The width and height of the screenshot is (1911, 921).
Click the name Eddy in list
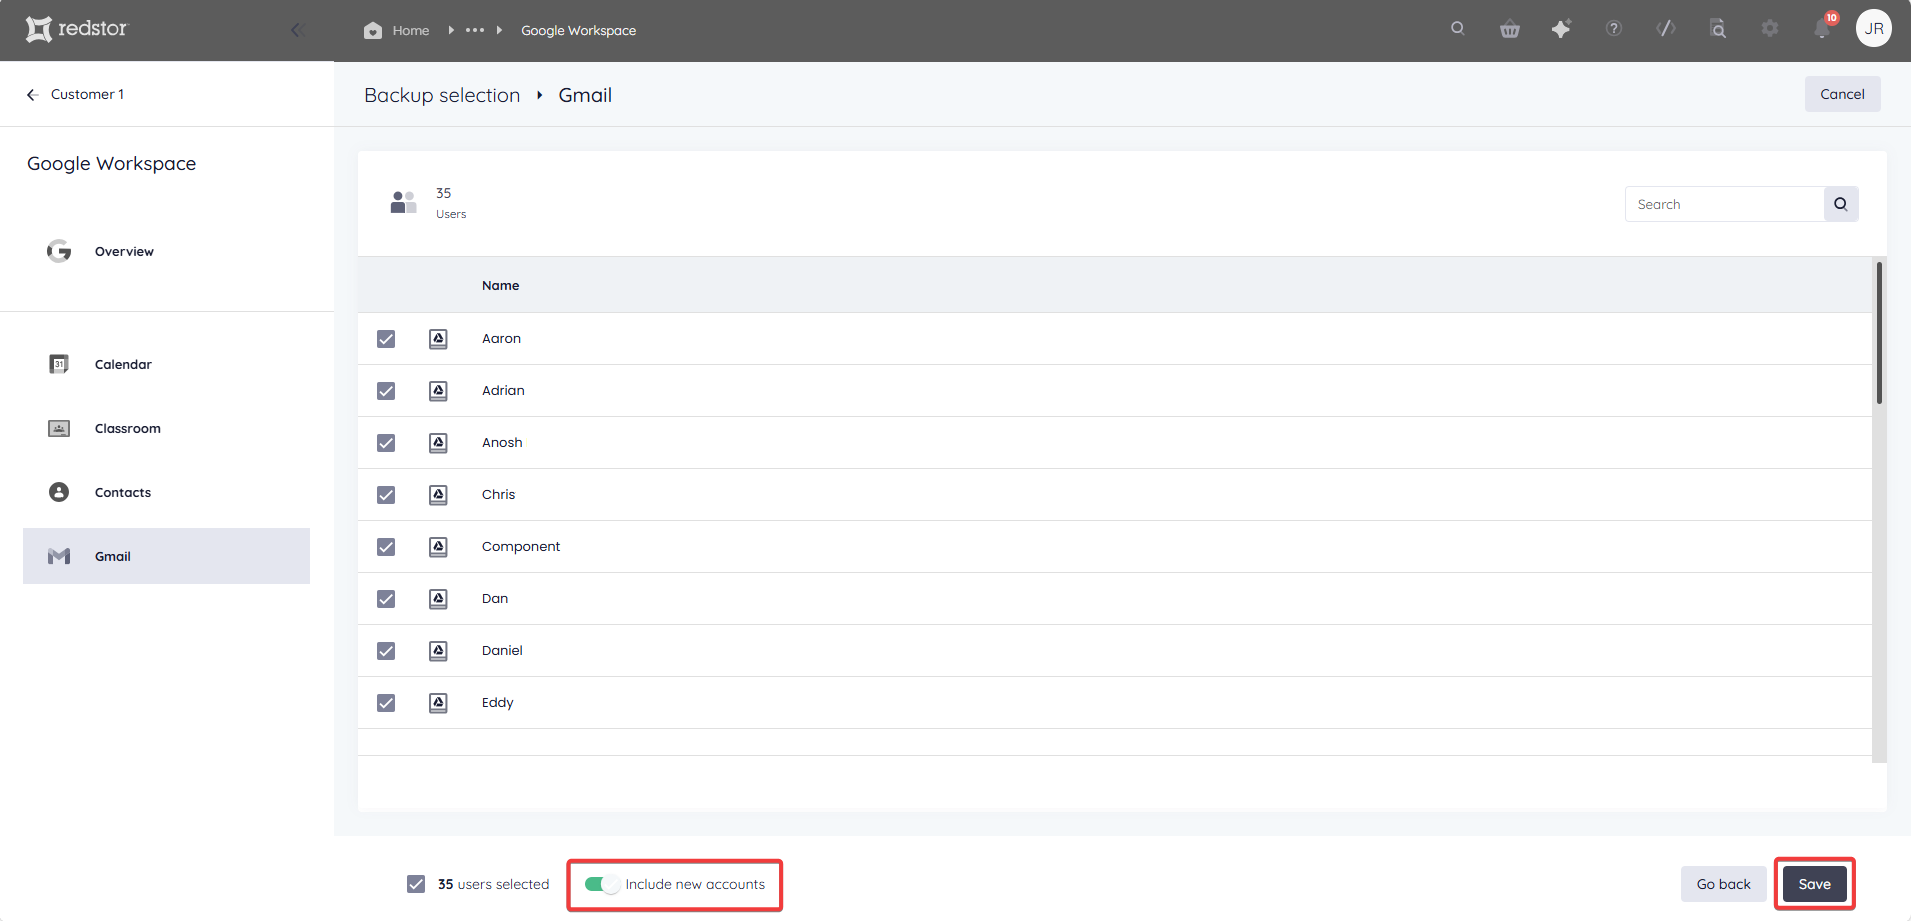coord(497,703)
